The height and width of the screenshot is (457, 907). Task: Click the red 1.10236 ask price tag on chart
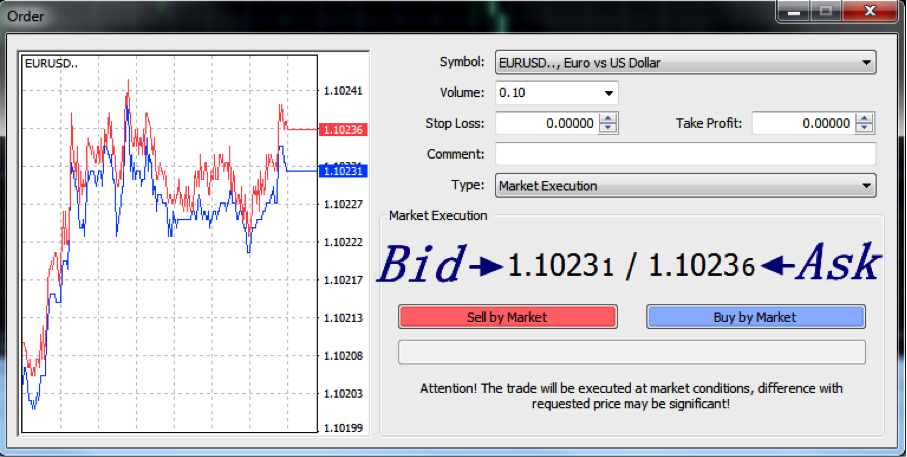coord(342,130)
